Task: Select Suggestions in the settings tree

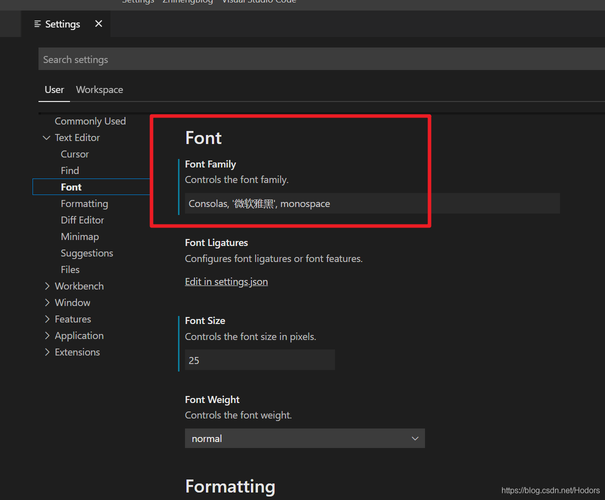Action: (87, 253)
